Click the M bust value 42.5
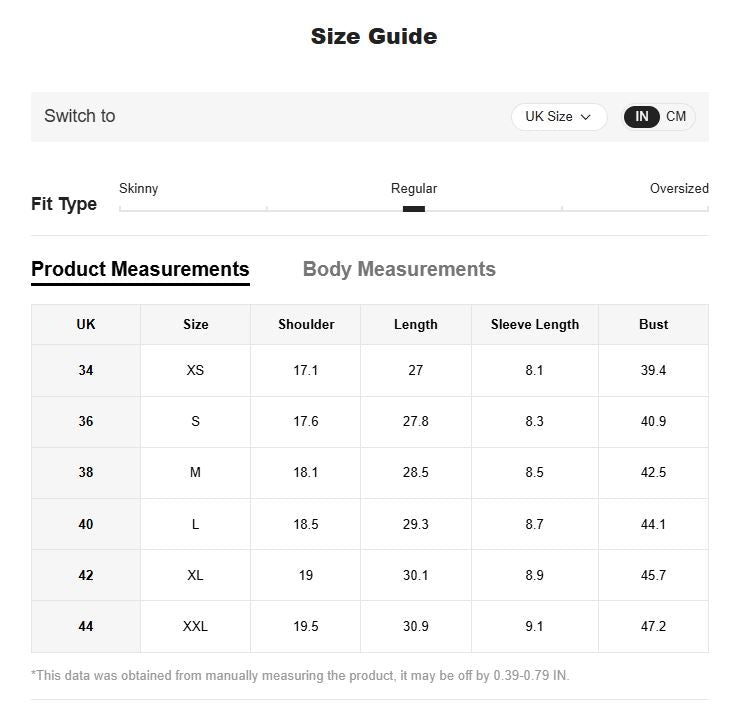The height and width of the screenshot is (709, 744). pos(653,473)
